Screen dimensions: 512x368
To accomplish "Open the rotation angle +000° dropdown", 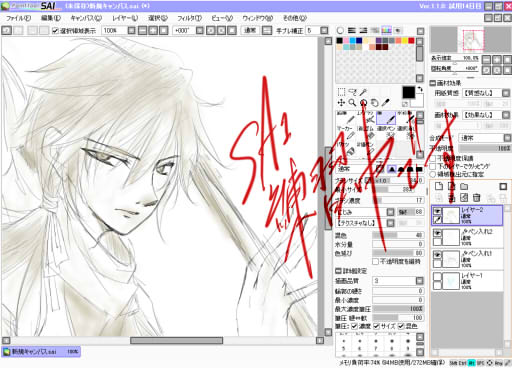I will 199,31.
